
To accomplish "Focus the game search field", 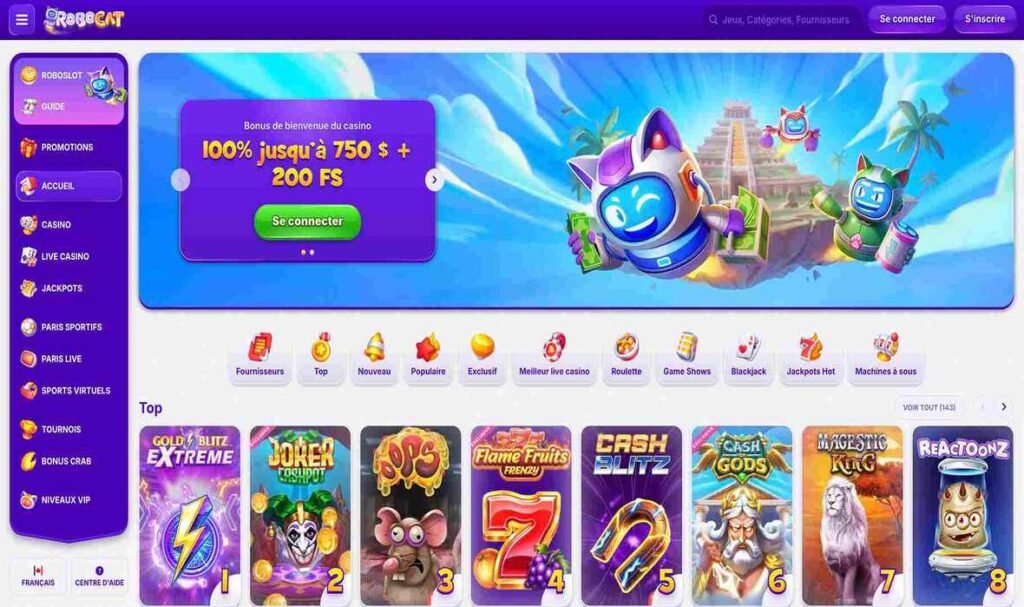I will (x=781, y=20).
